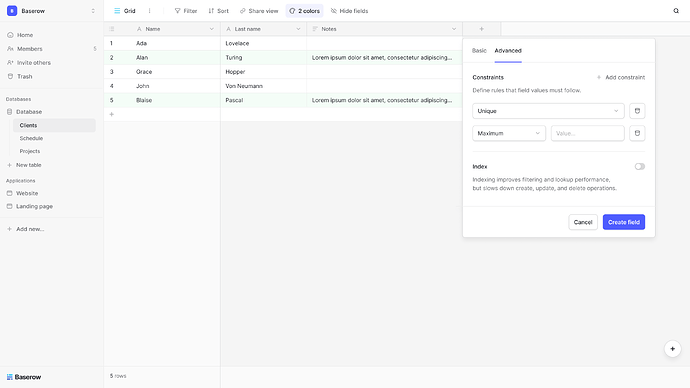Click the Baserow workspace logo icon
The height and width of the screenshot is (388, 690).
tap(12, 11)
